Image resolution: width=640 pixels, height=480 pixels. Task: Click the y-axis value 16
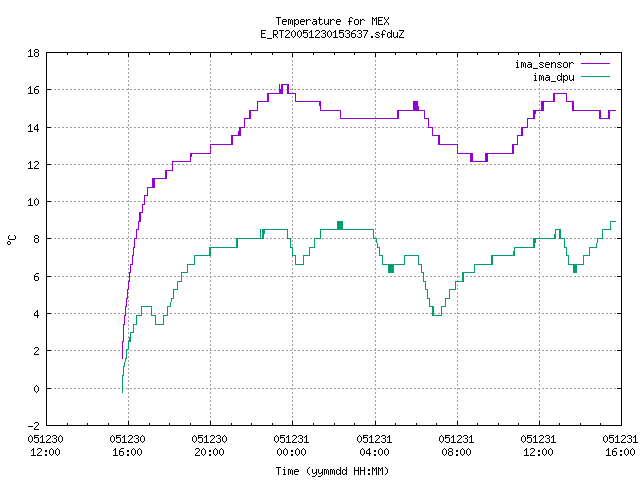click(33, 90)
